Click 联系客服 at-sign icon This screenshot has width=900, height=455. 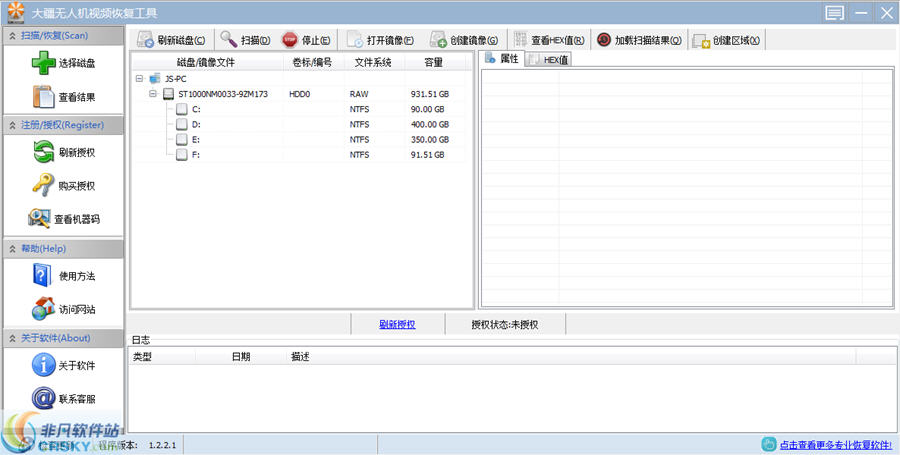click(44, 398)
